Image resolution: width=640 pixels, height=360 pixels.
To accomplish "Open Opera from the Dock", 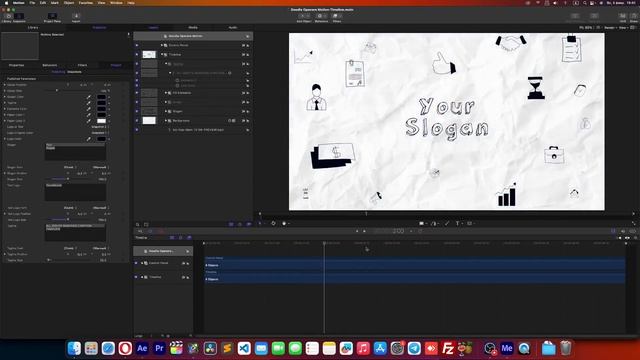I will pyautogui.click(x=125, y=348).
